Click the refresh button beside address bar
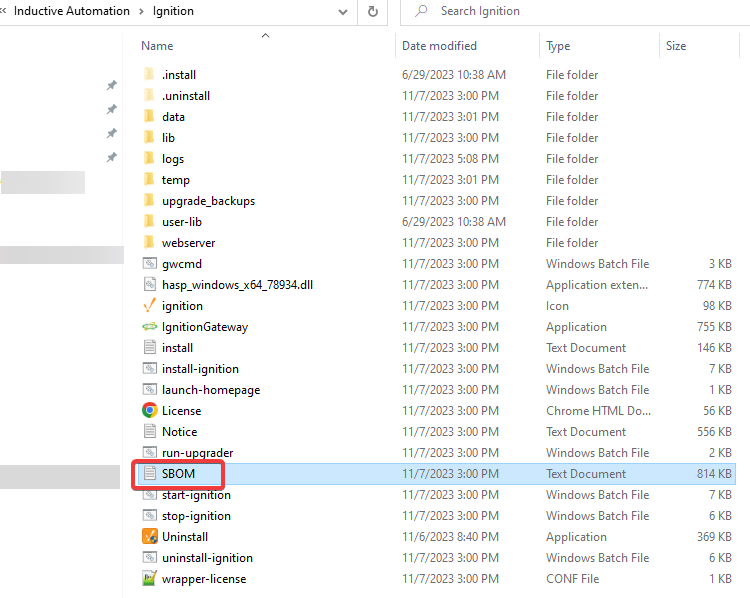 (x=373, y=11)
